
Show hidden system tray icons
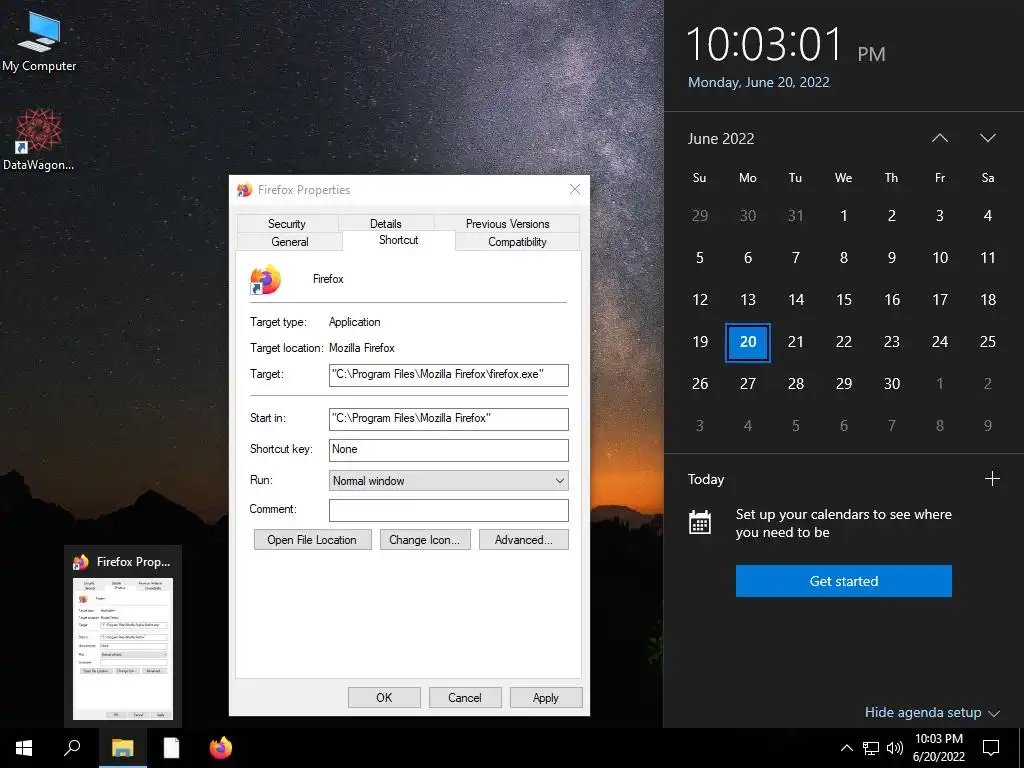point(846,748)
